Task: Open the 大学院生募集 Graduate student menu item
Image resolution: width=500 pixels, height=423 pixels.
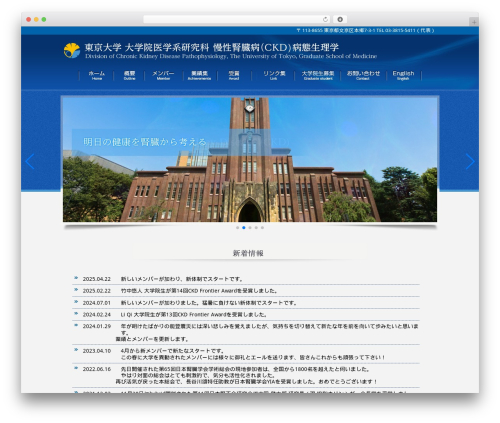Action: tap(318, 75)
